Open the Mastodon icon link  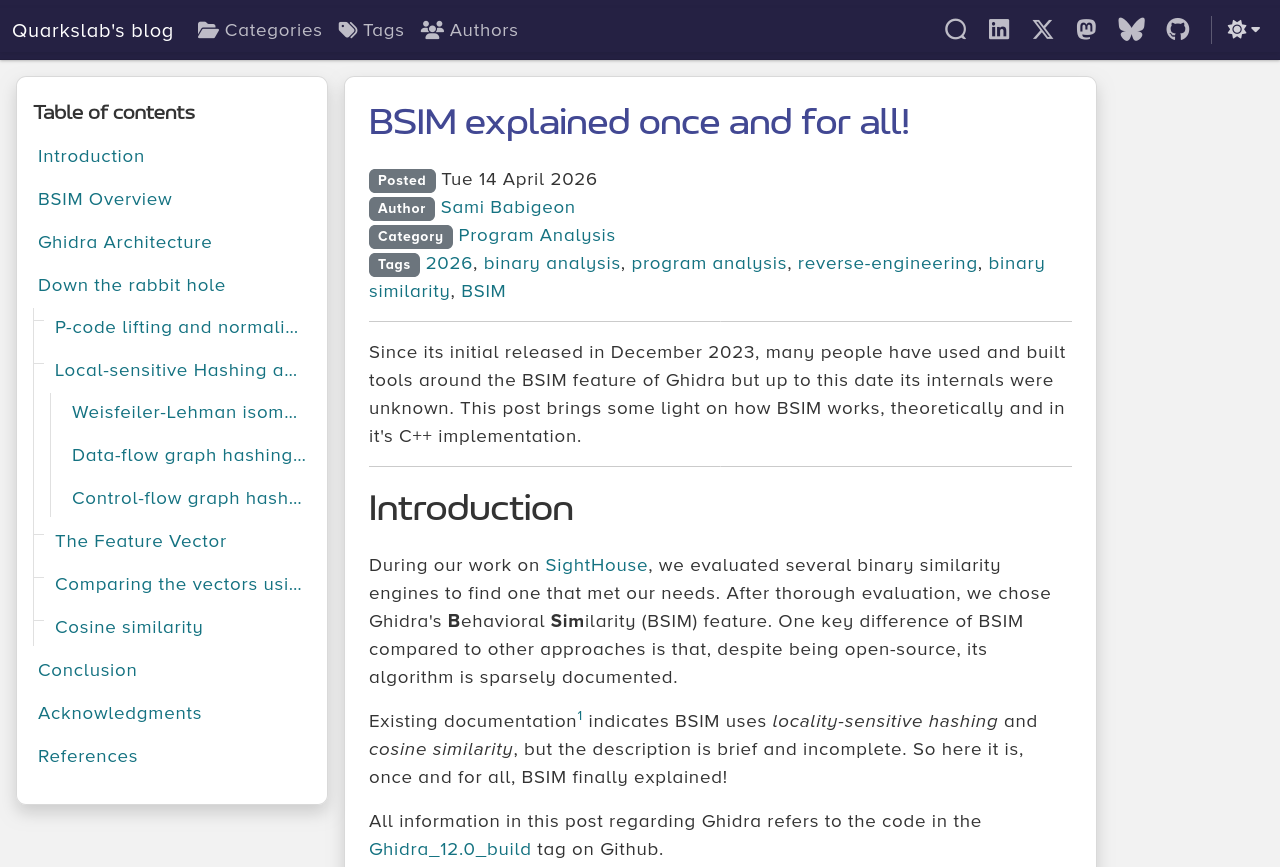[x=1086, y=30]
